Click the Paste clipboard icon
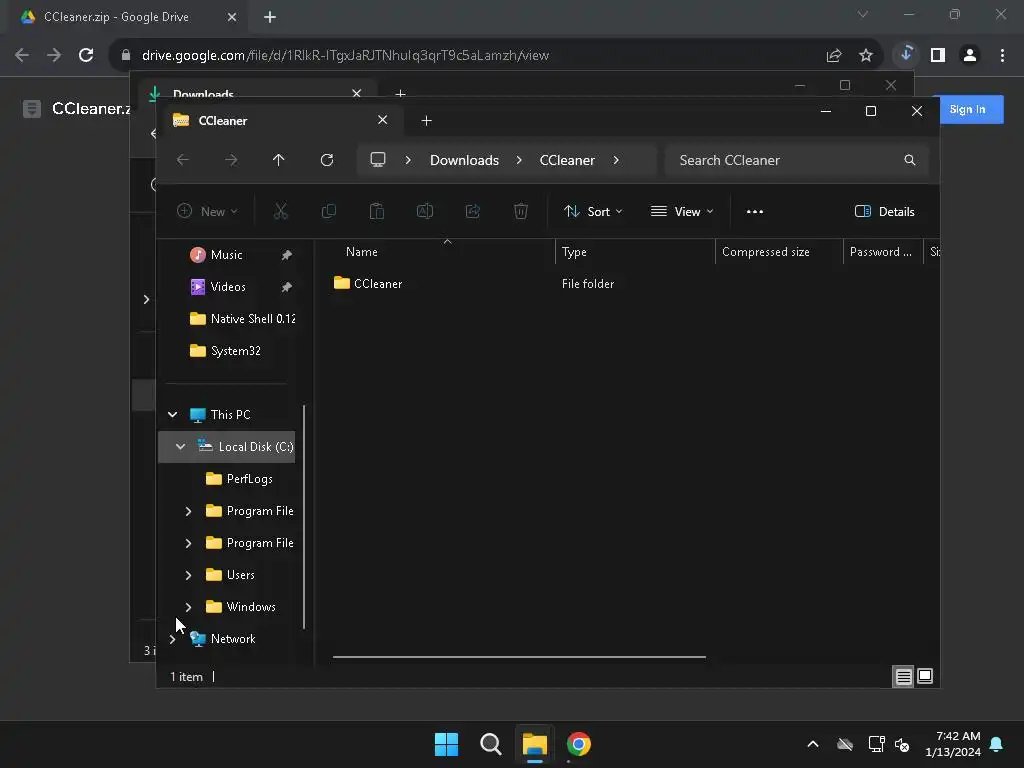Image resolution: width=1024 pixels, height=768 pixels. pyautogui.click(x=377, y=211)
